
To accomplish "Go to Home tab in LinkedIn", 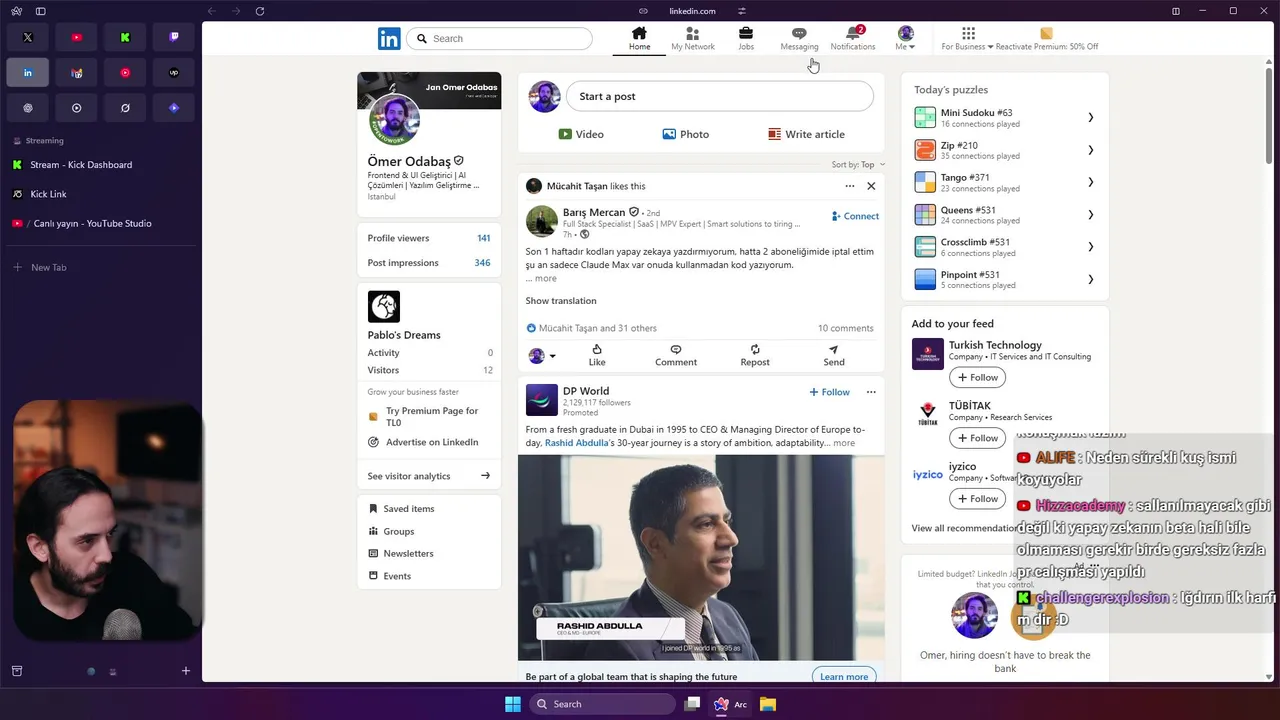I will click(640, 39).
